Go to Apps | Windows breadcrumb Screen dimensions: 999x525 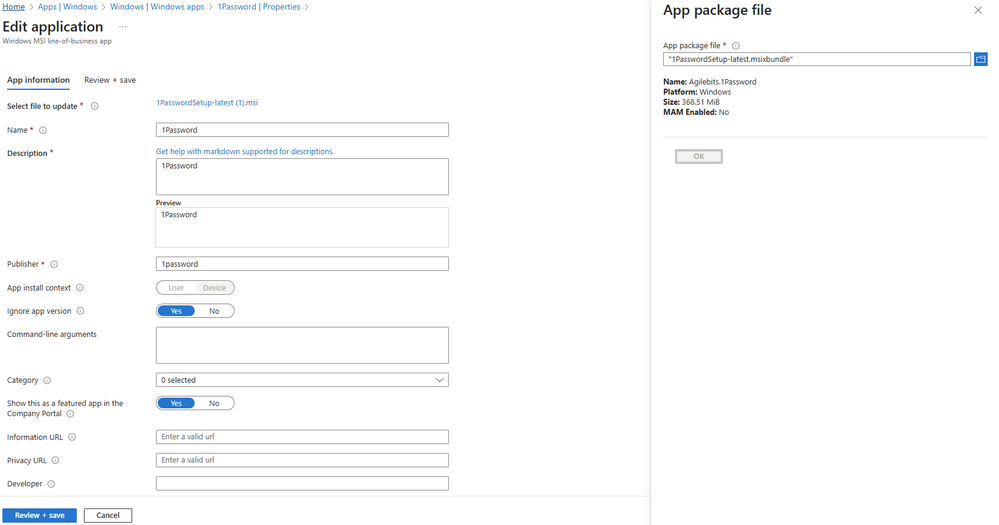coord(68,7)
